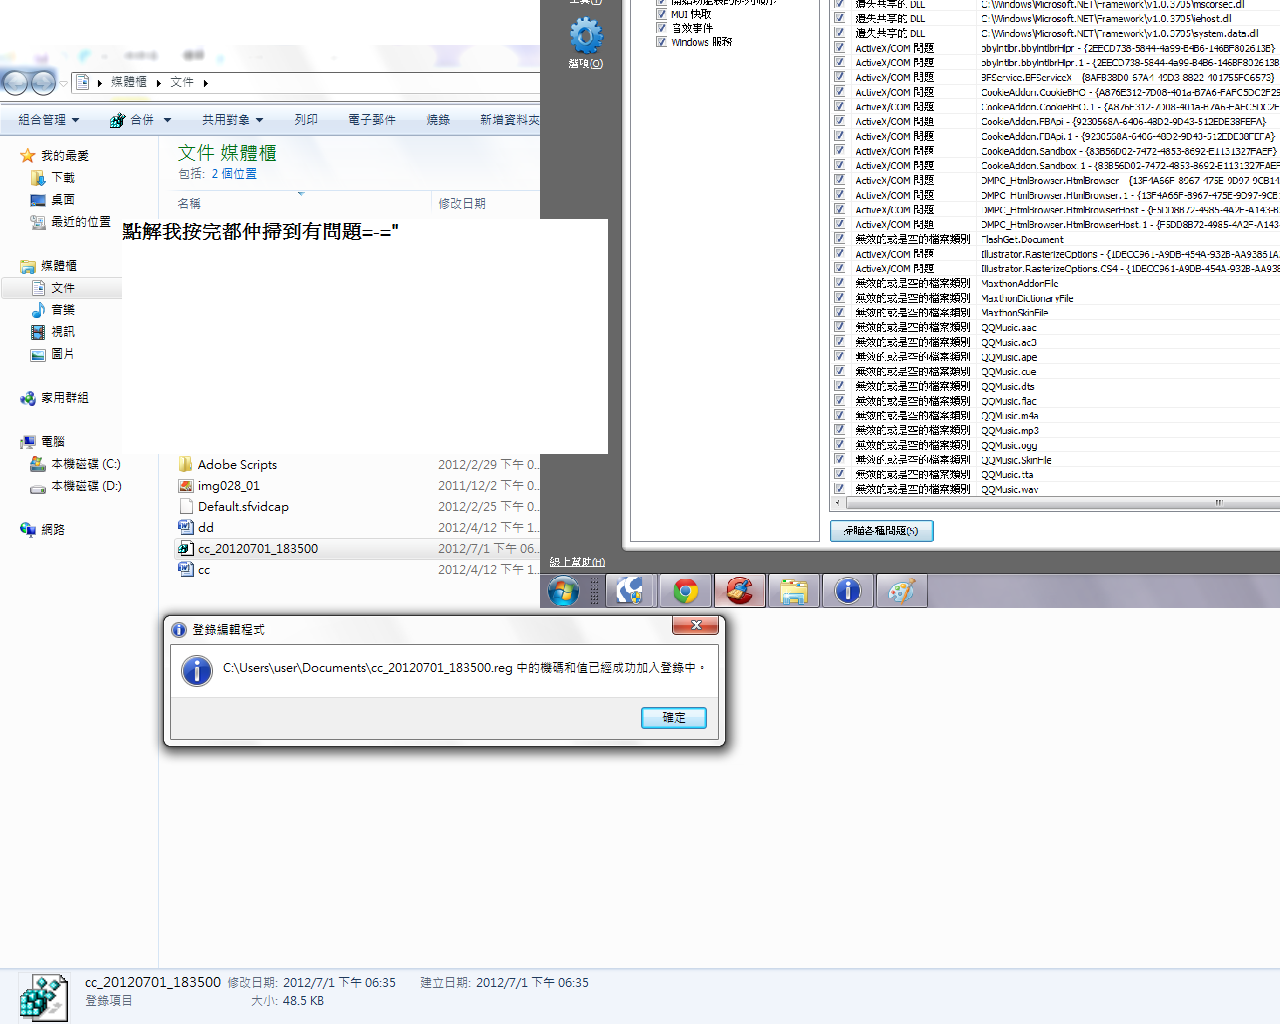Click 燒錄 in the Explorer toolbar

(x=438, y=120)
